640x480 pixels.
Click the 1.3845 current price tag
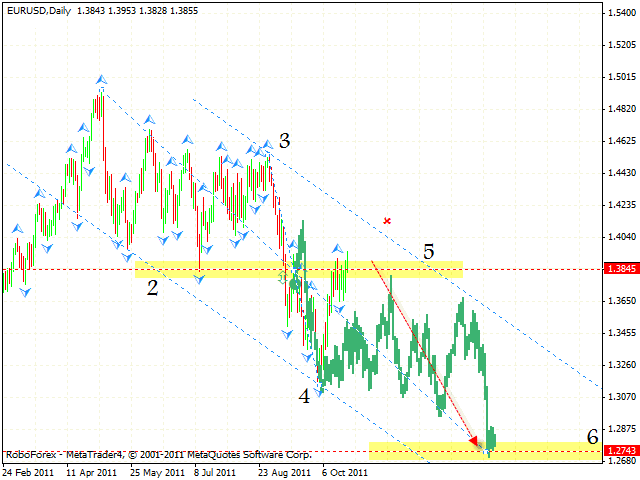pyautogui.click(x=619, y=269)
